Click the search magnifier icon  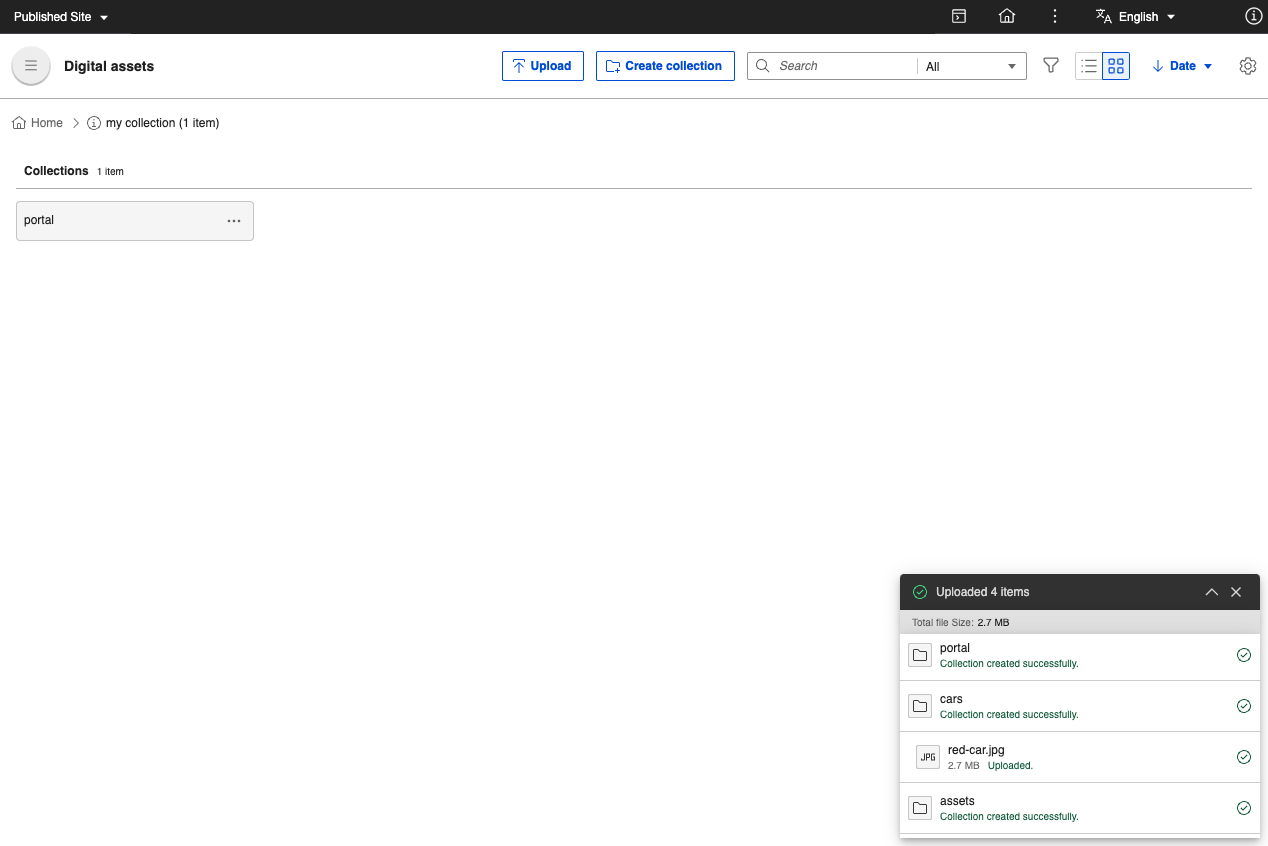pos(762,65)
